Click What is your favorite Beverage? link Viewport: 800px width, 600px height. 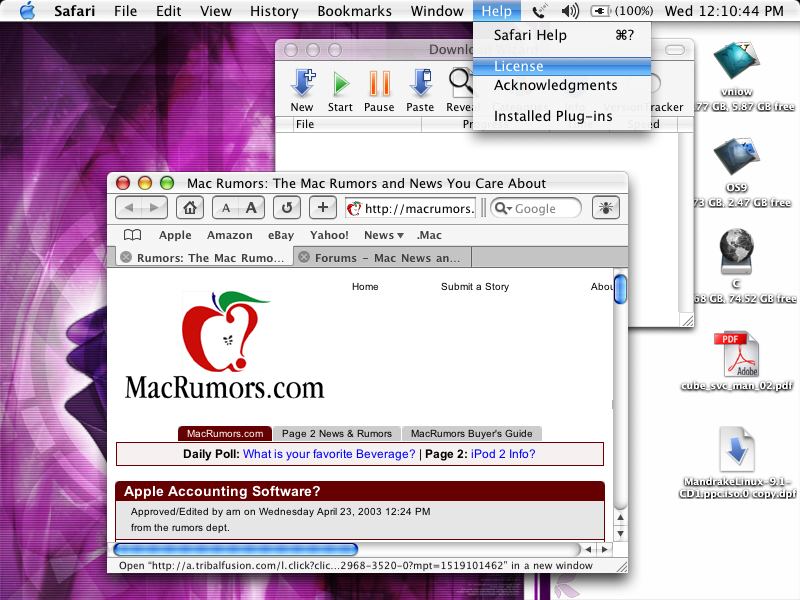click(x=329, y=454)
